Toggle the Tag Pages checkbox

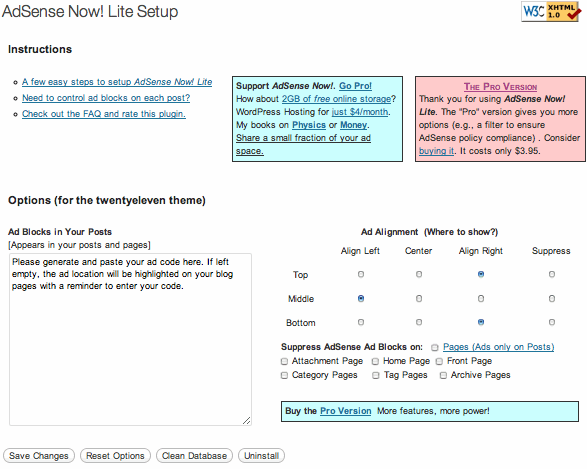(376, 375)
